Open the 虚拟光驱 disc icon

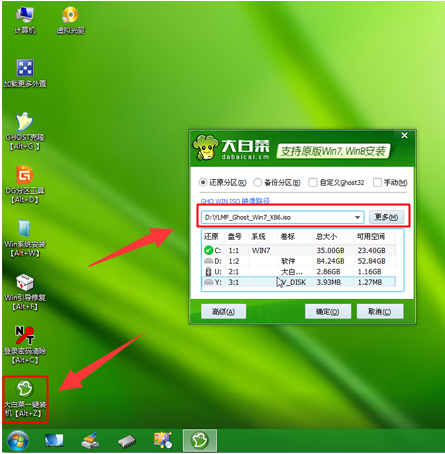coord(70,20)
